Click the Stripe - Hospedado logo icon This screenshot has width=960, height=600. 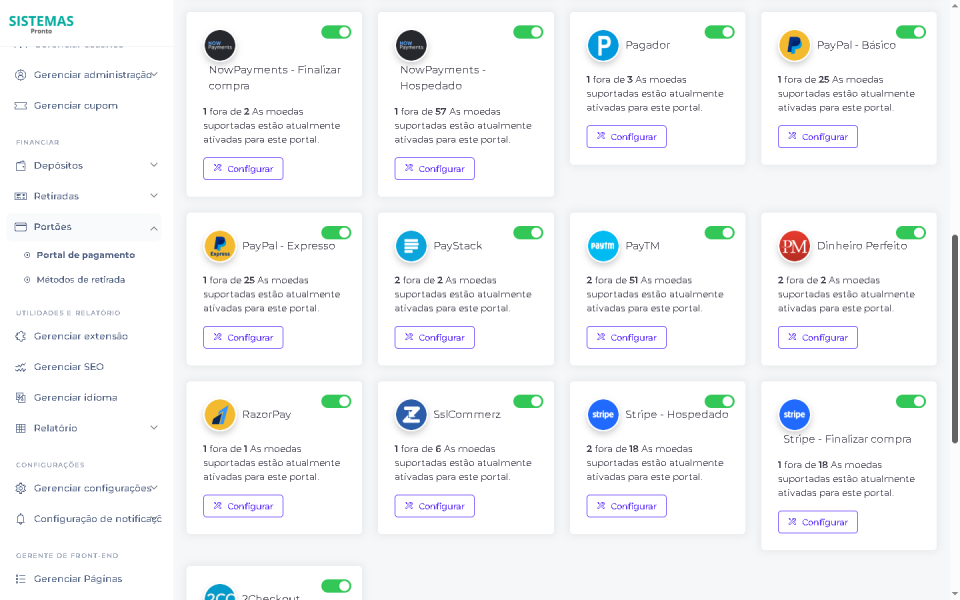[602, 415]
